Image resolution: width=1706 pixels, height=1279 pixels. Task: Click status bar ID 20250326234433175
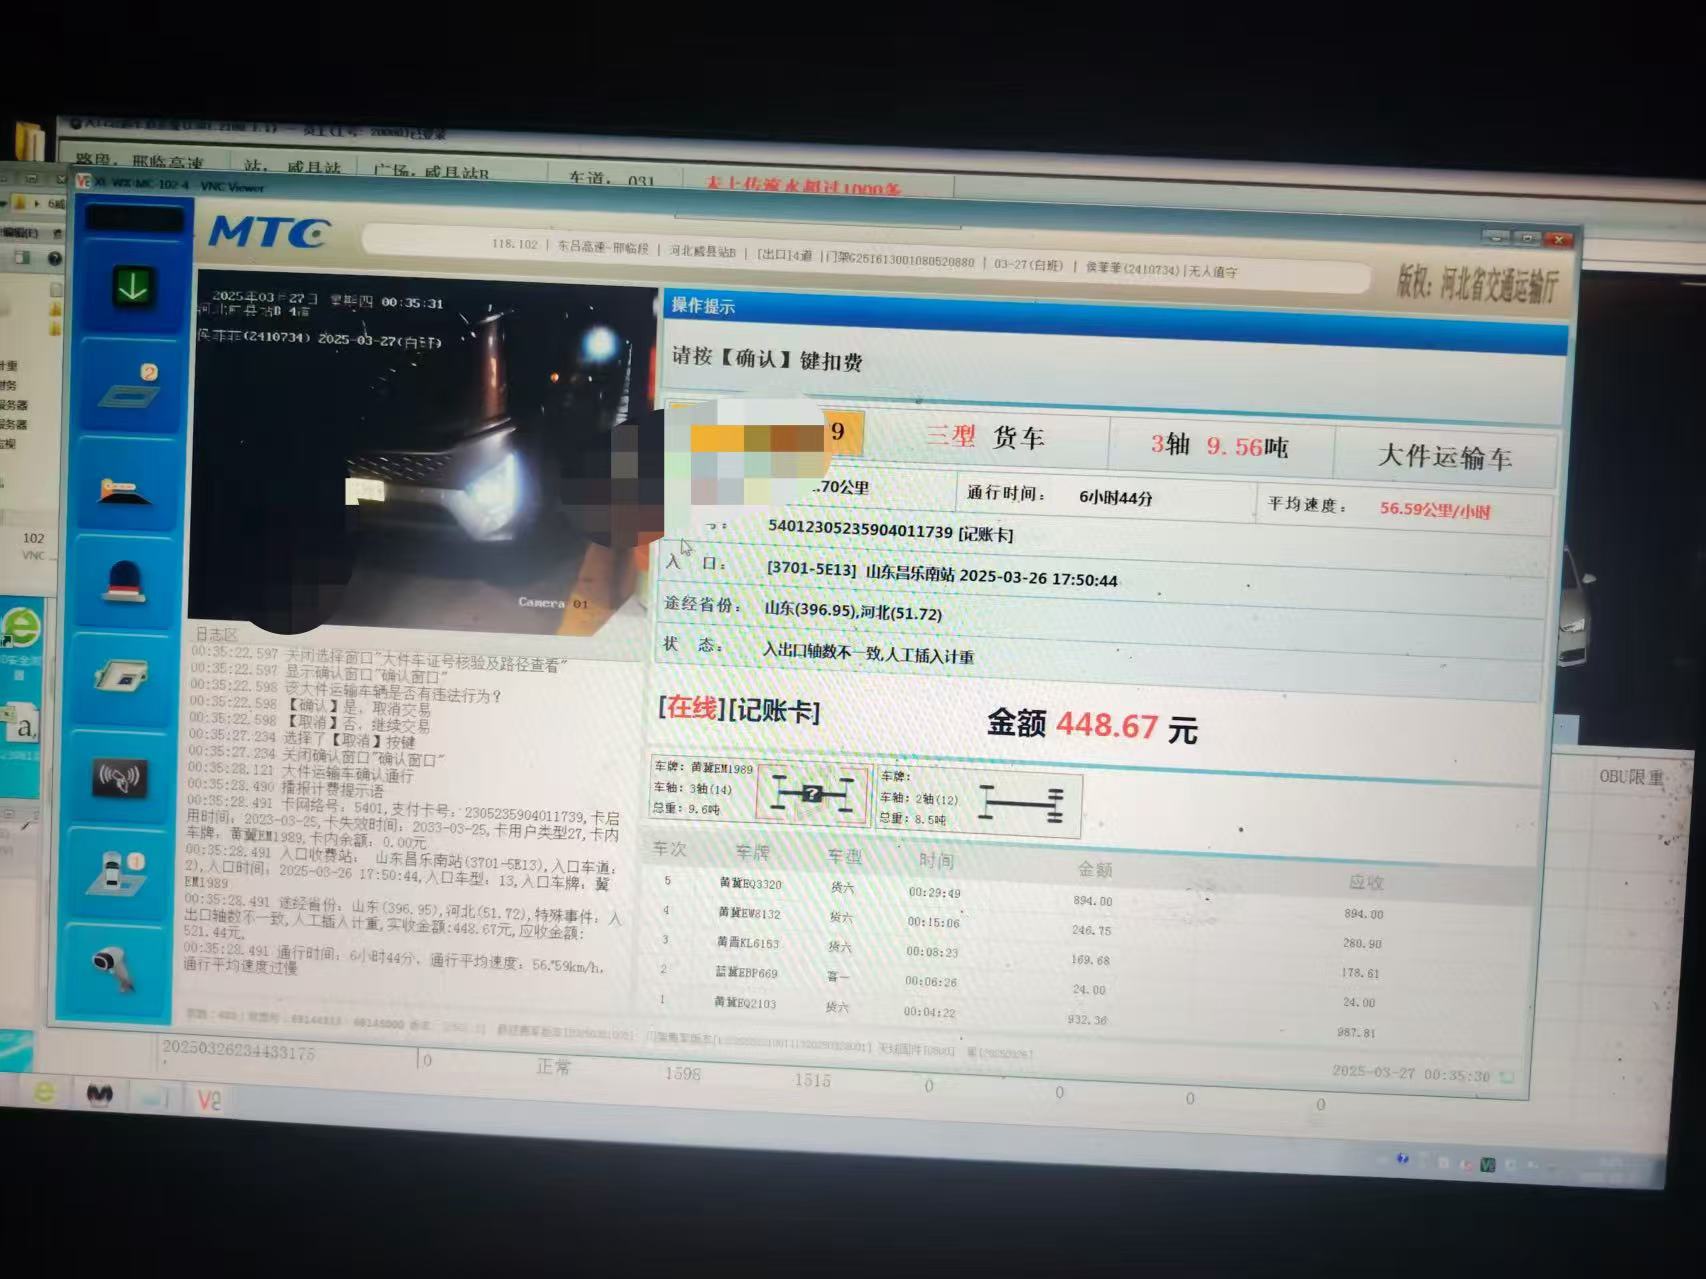[x=238, y=1051]
